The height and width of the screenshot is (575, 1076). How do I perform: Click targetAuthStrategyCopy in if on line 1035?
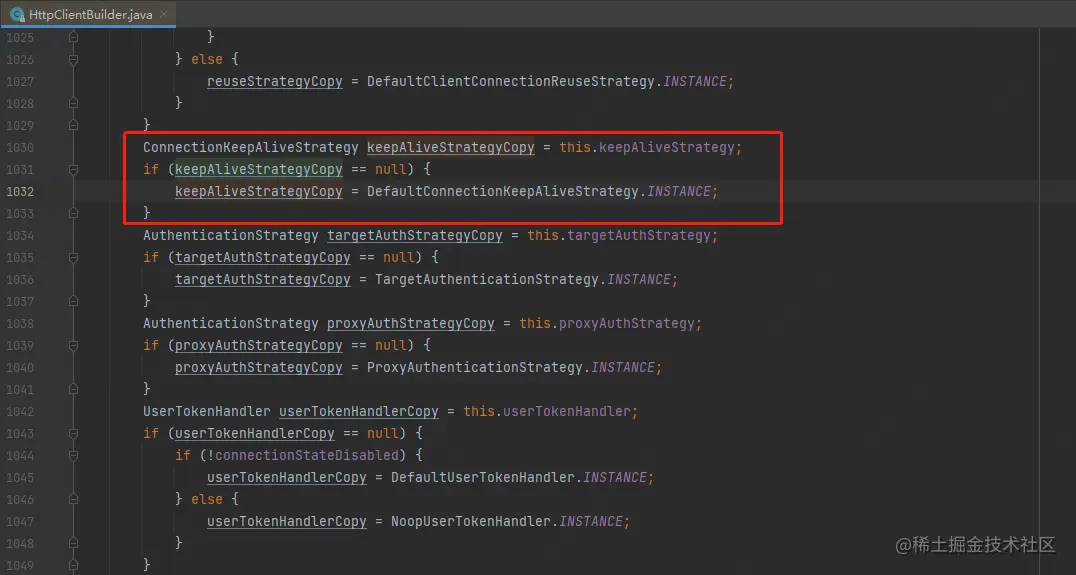[263, 257]
